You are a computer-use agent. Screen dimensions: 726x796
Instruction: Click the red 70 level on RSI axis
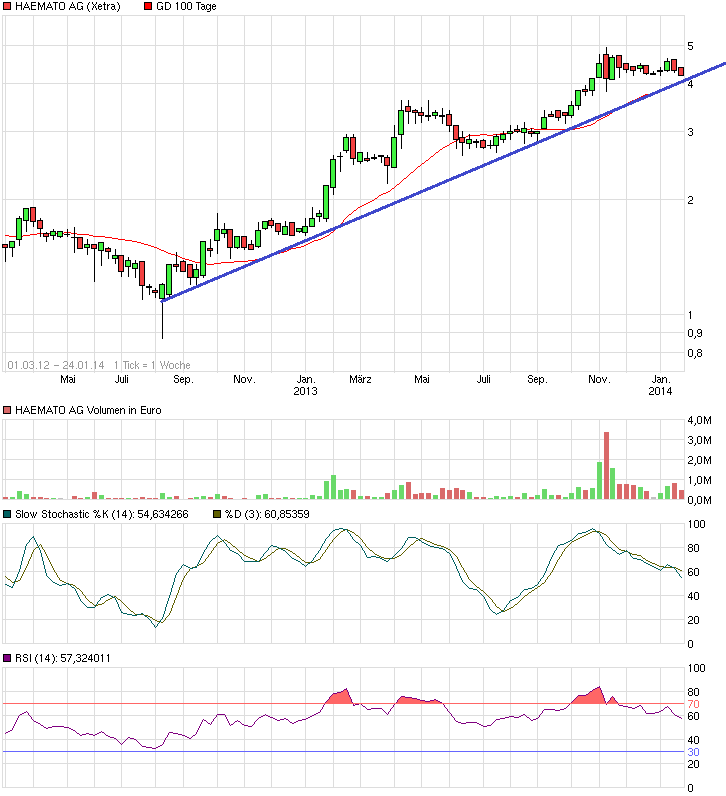click(x=691, y=704)
